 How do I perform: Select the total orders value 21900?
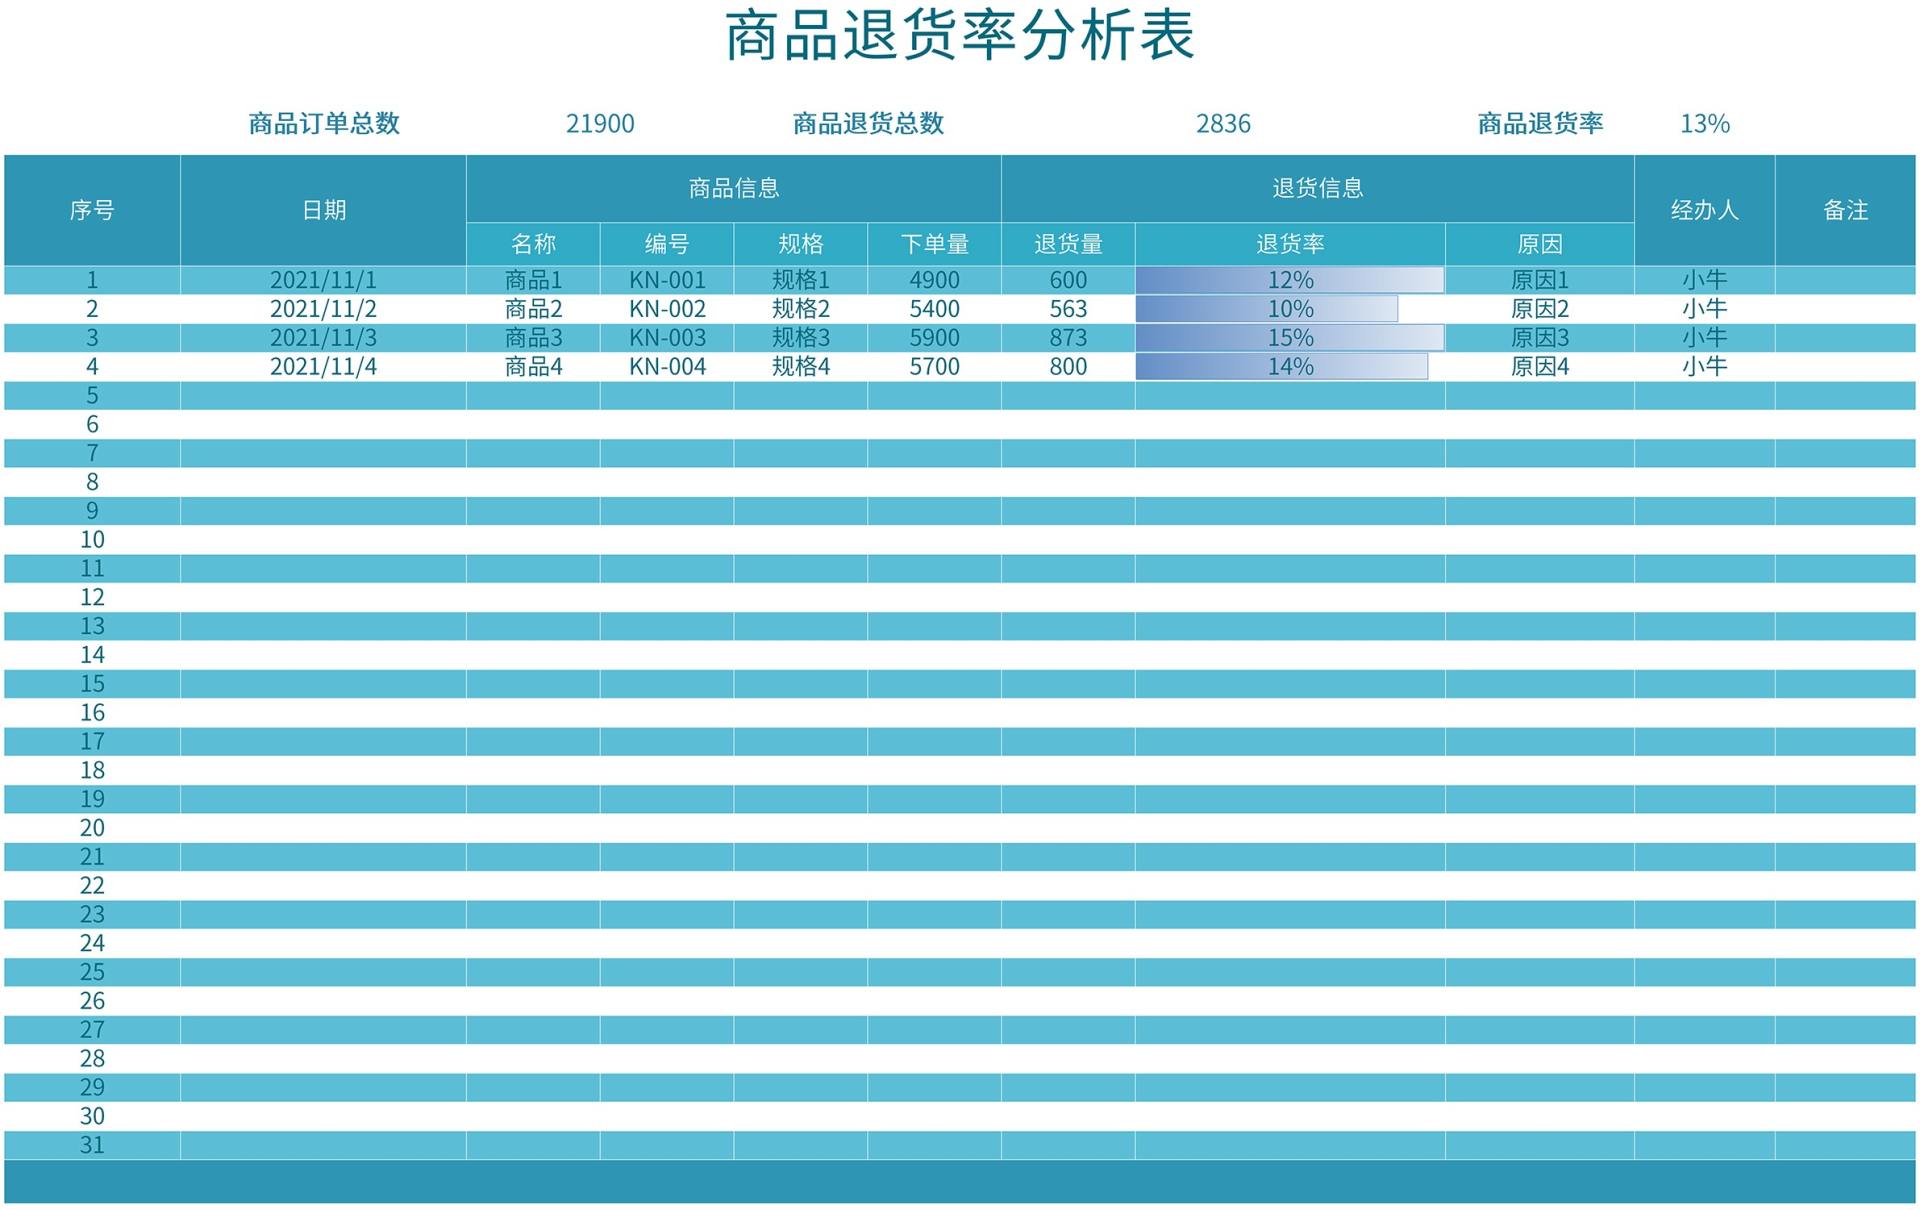(x=600, y=123)
